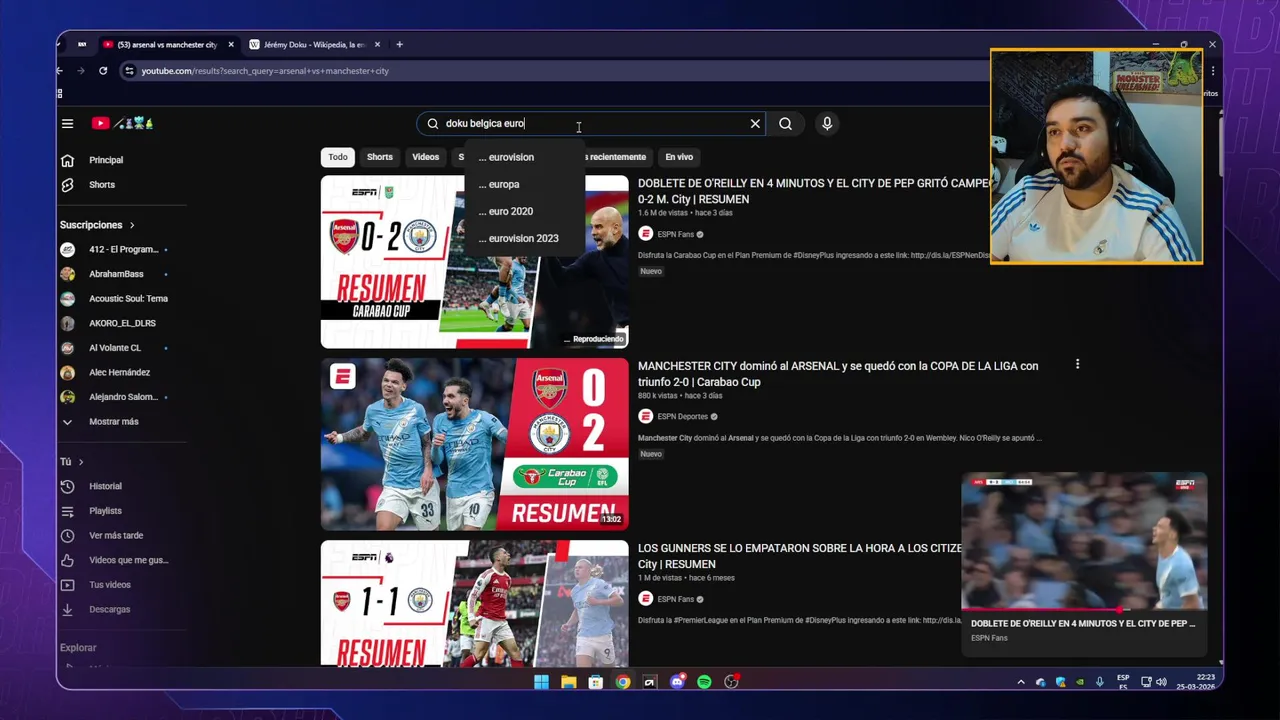Open the Chrome three-dot menu
The image size is (1280, 720).
pyautogui.click(x=1212, y=71)
